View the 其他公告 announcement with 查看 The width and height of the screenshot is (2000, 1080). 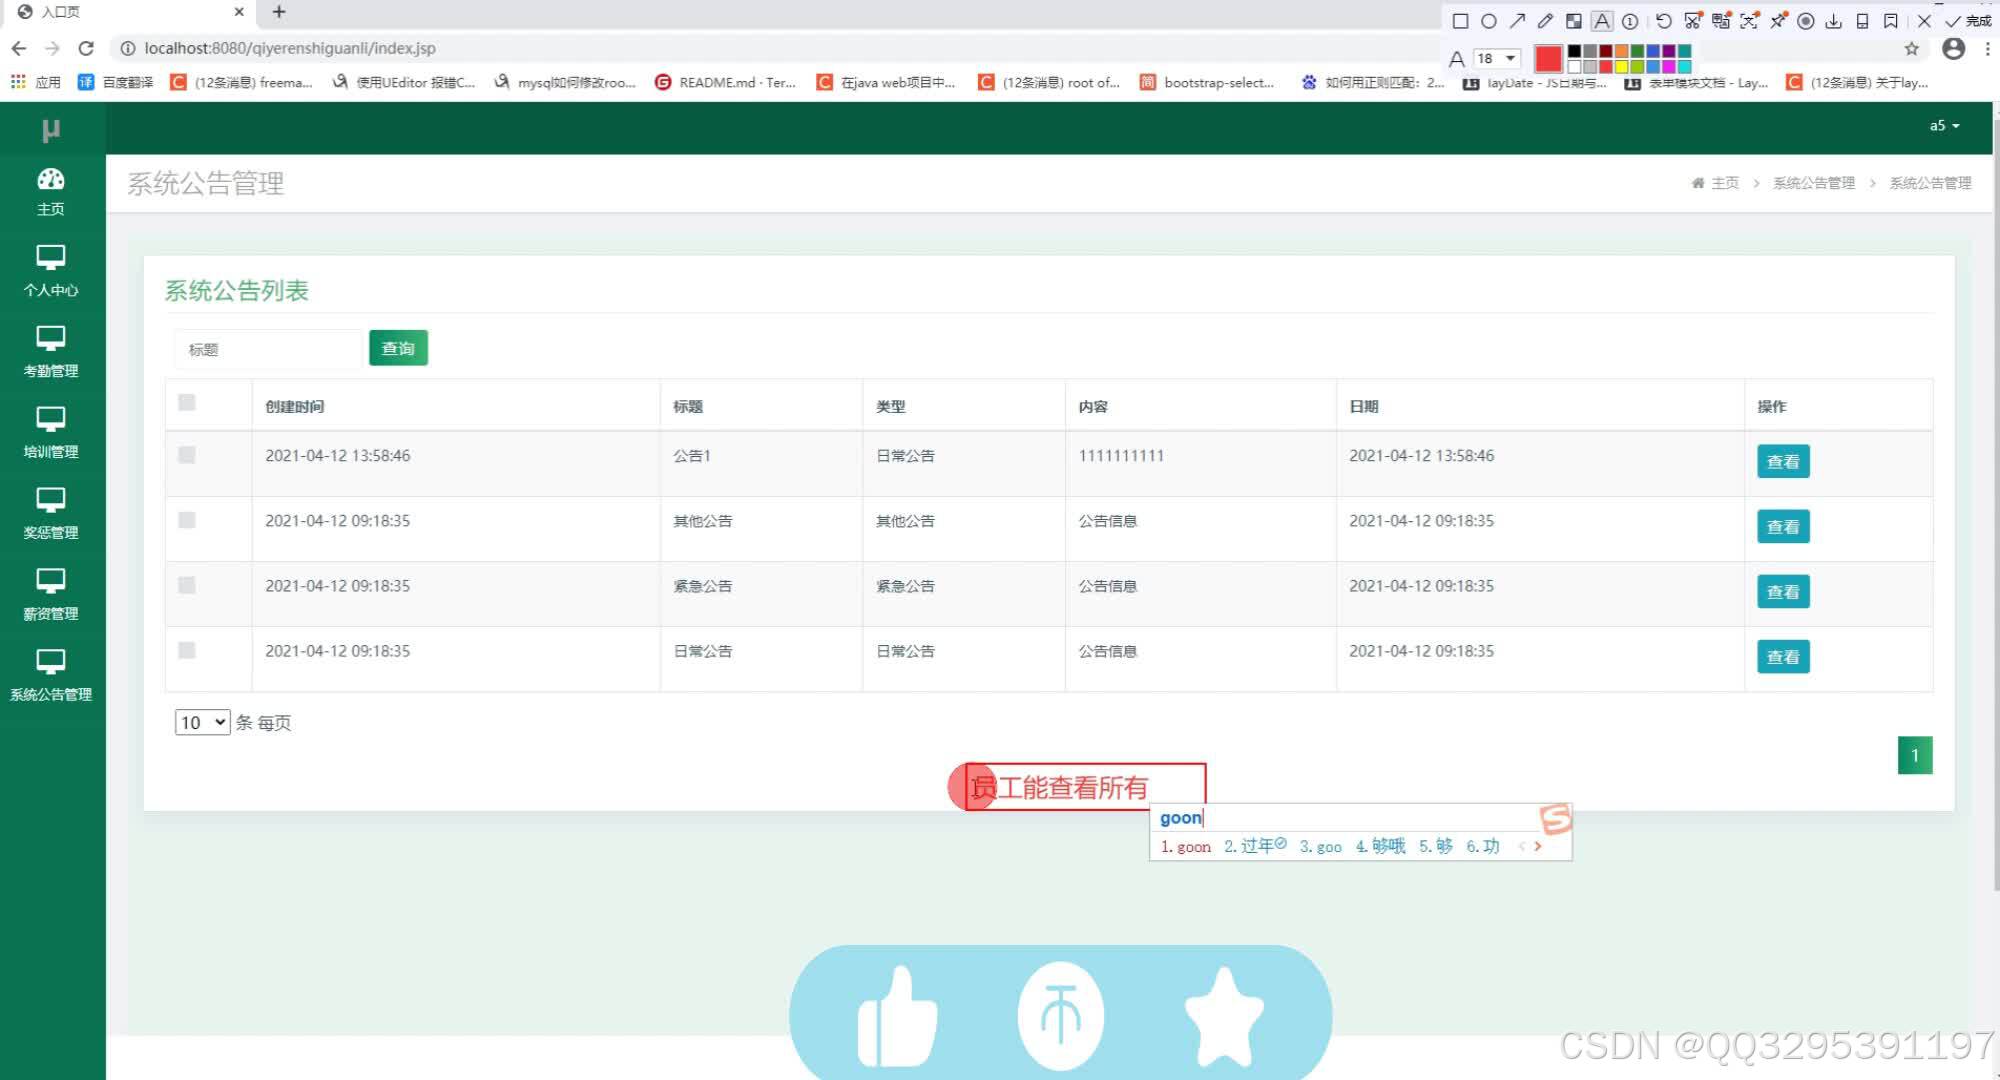[1783, 526]
